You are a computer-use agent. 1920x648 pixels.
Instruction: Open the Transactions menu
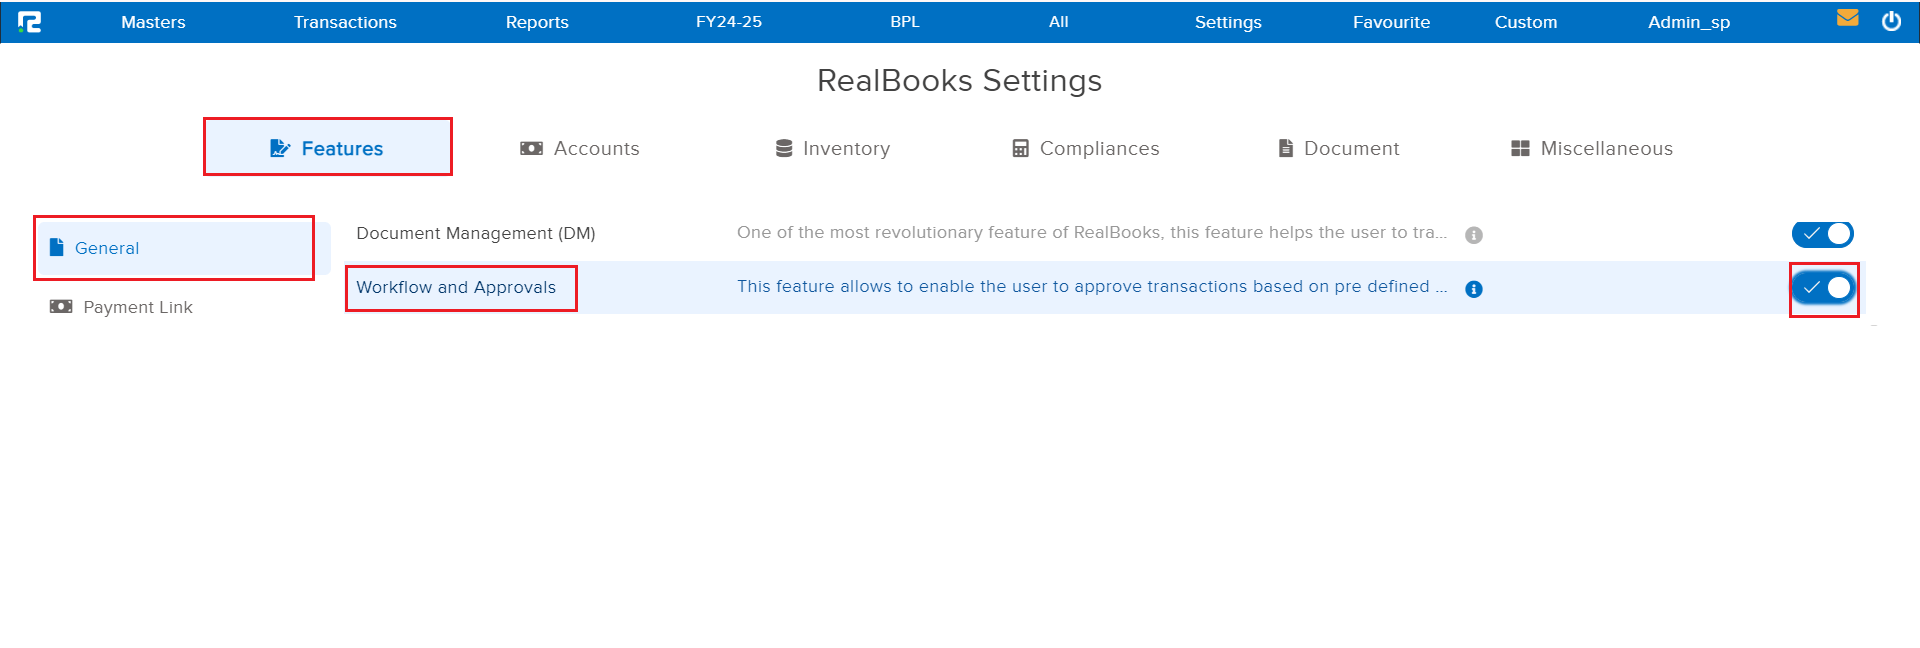click(345, 22)
